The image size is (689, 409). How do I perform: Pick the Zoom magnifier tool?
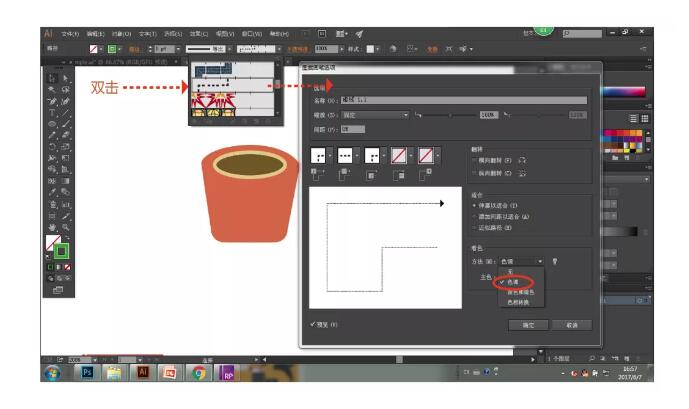click(66, 227)
